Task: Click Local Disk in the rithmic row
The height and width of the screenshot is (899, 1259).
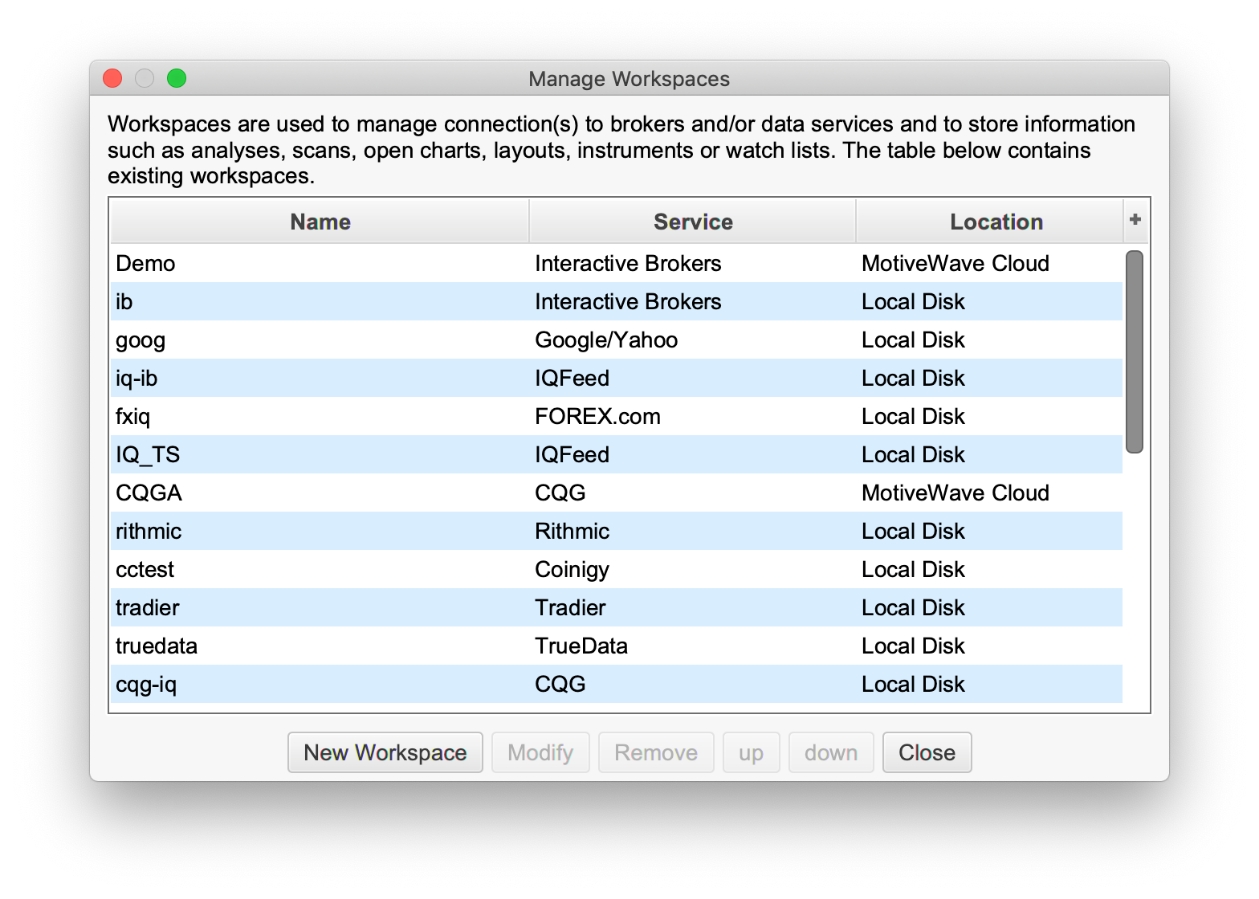Action: (913, 531)
